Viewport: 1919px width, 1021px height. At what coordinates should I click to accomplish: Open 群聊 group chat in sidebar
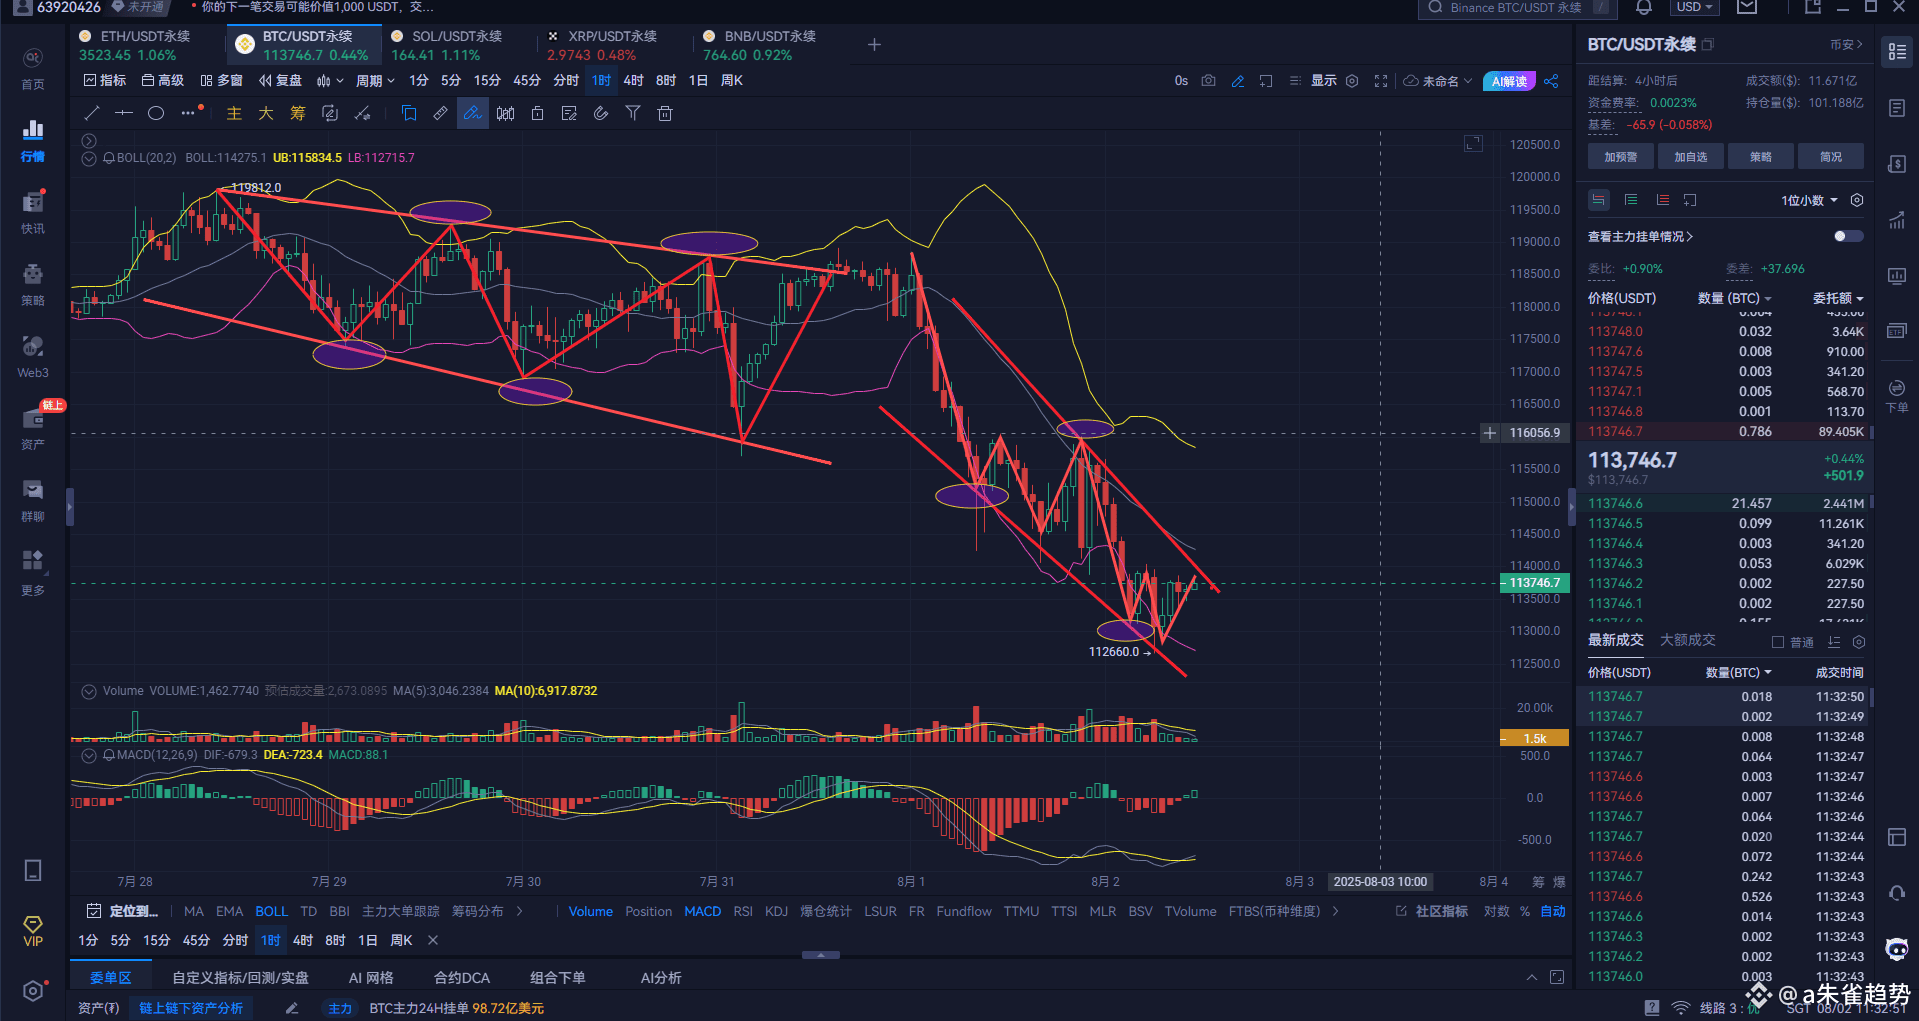click(33, 501)
